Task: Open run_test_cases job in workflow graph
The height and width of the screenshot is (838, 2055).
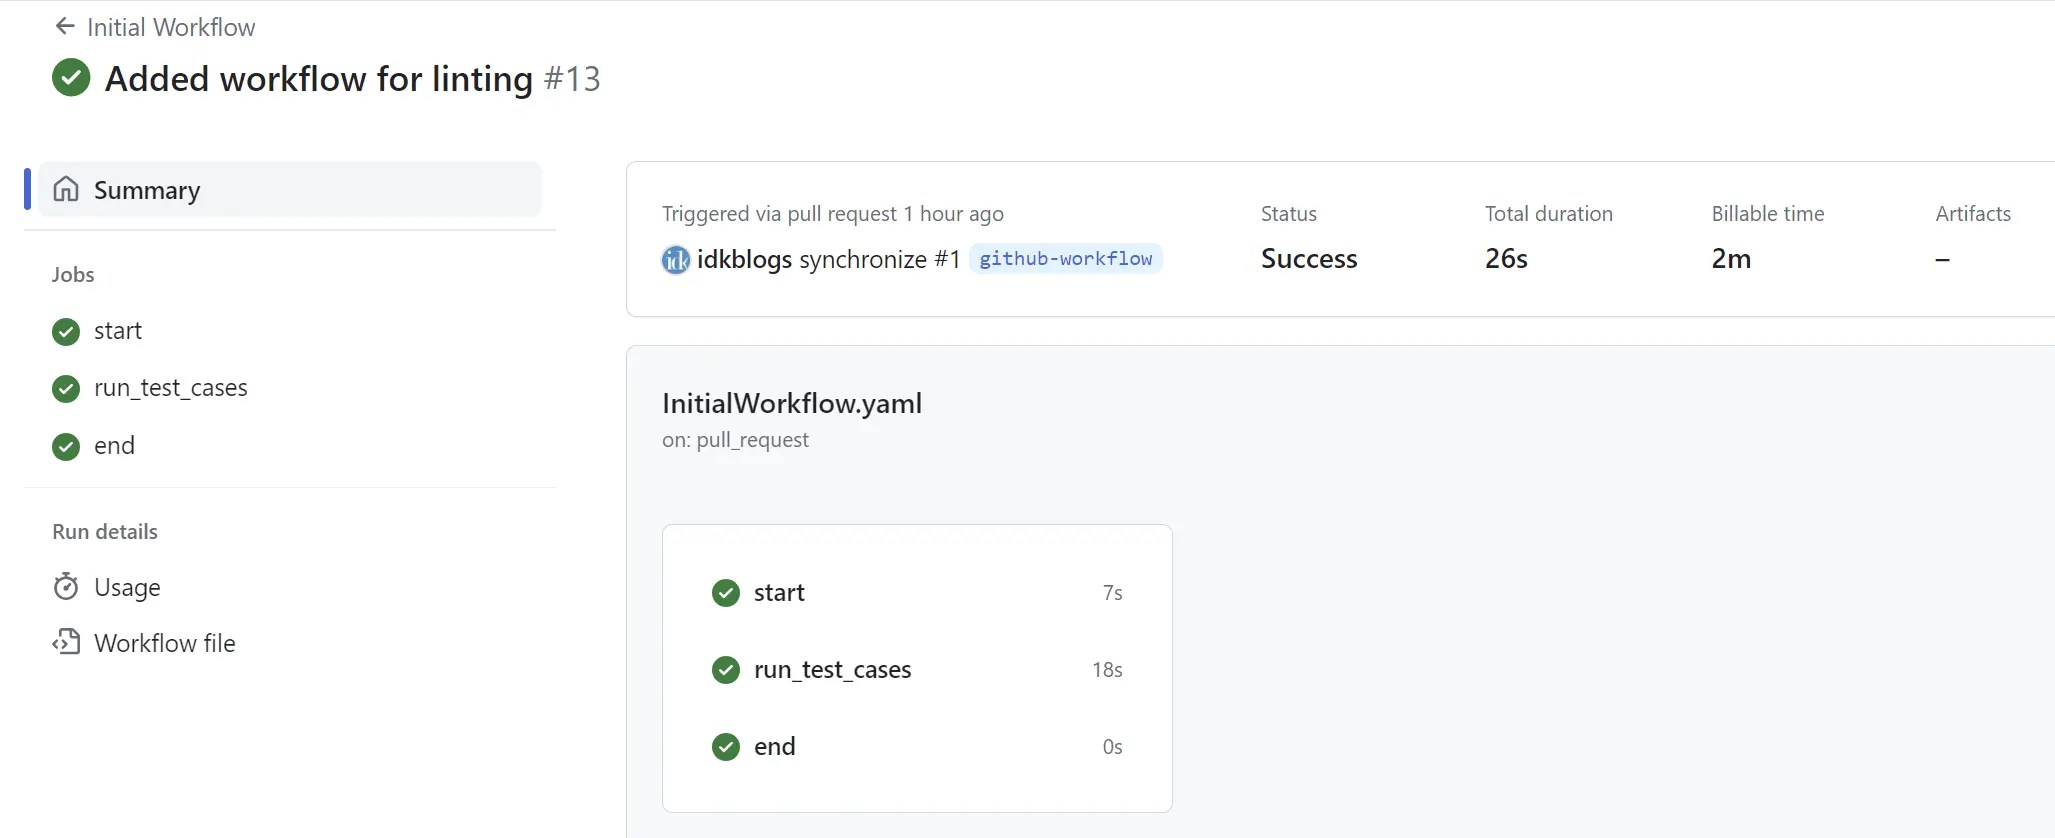Action: tap(917, 670)
